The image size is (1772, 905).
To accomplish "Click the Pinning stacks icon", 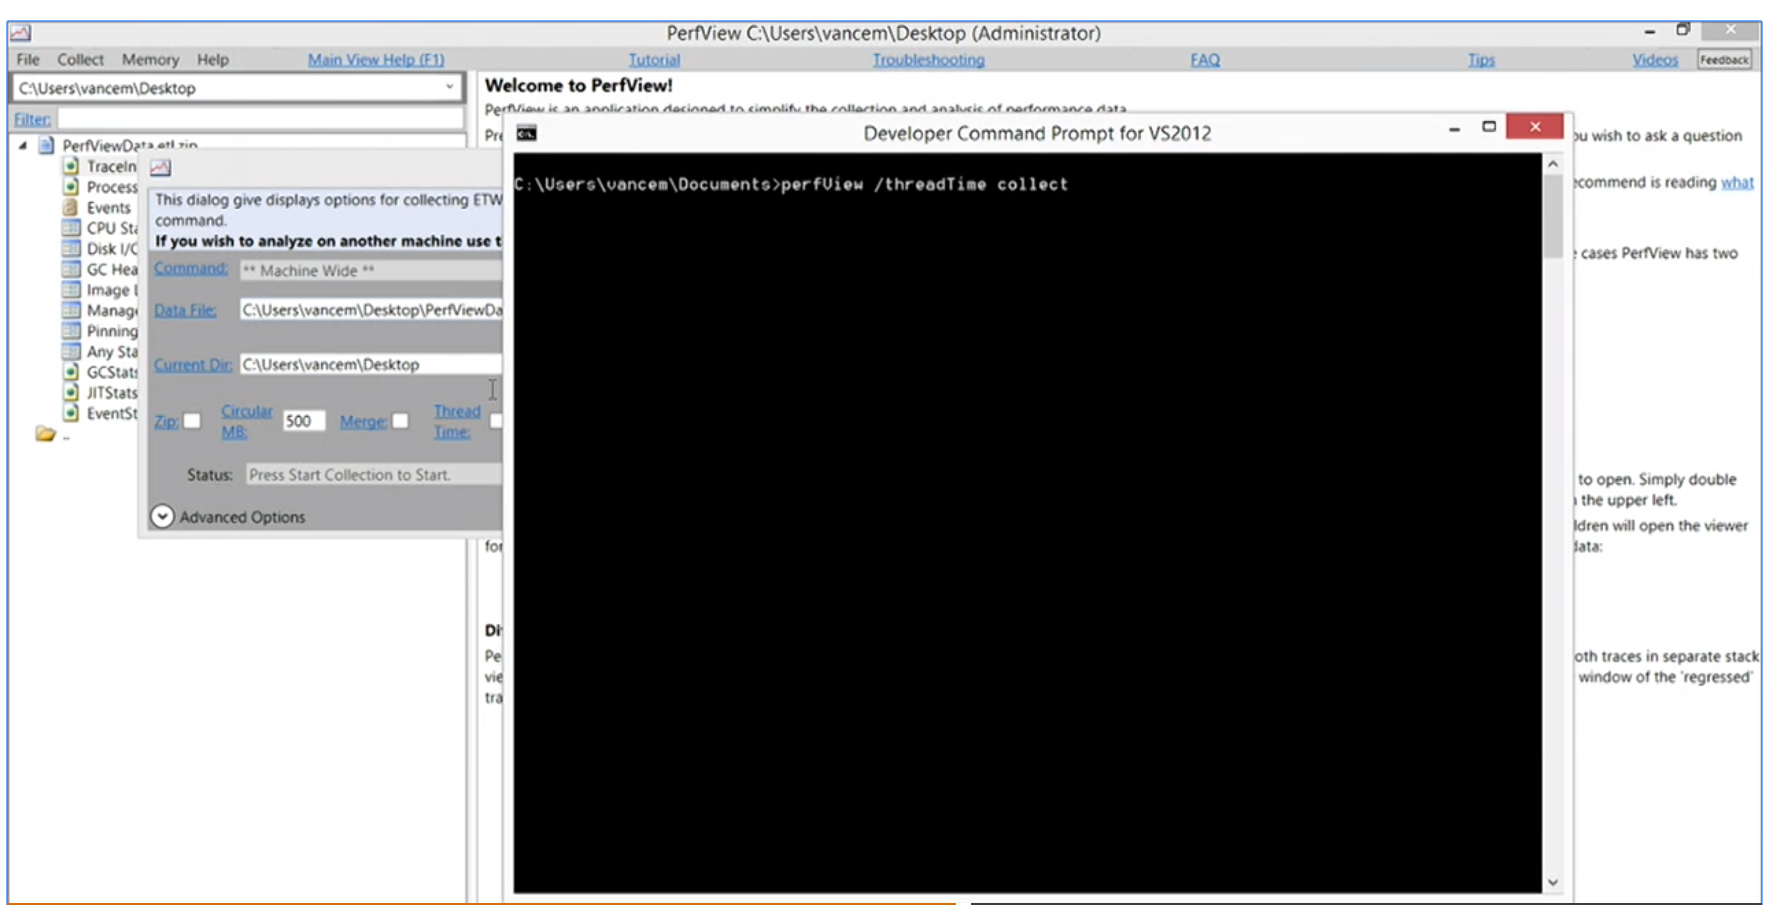I will [71, 331].
